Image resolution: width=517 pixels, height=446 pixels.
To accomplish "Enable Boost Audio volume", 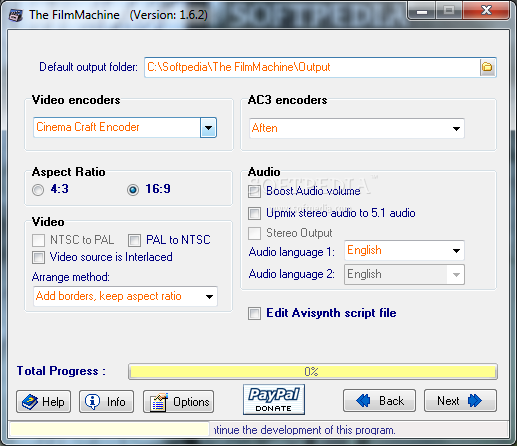I will pyautogui.click(x=254, y=192).
